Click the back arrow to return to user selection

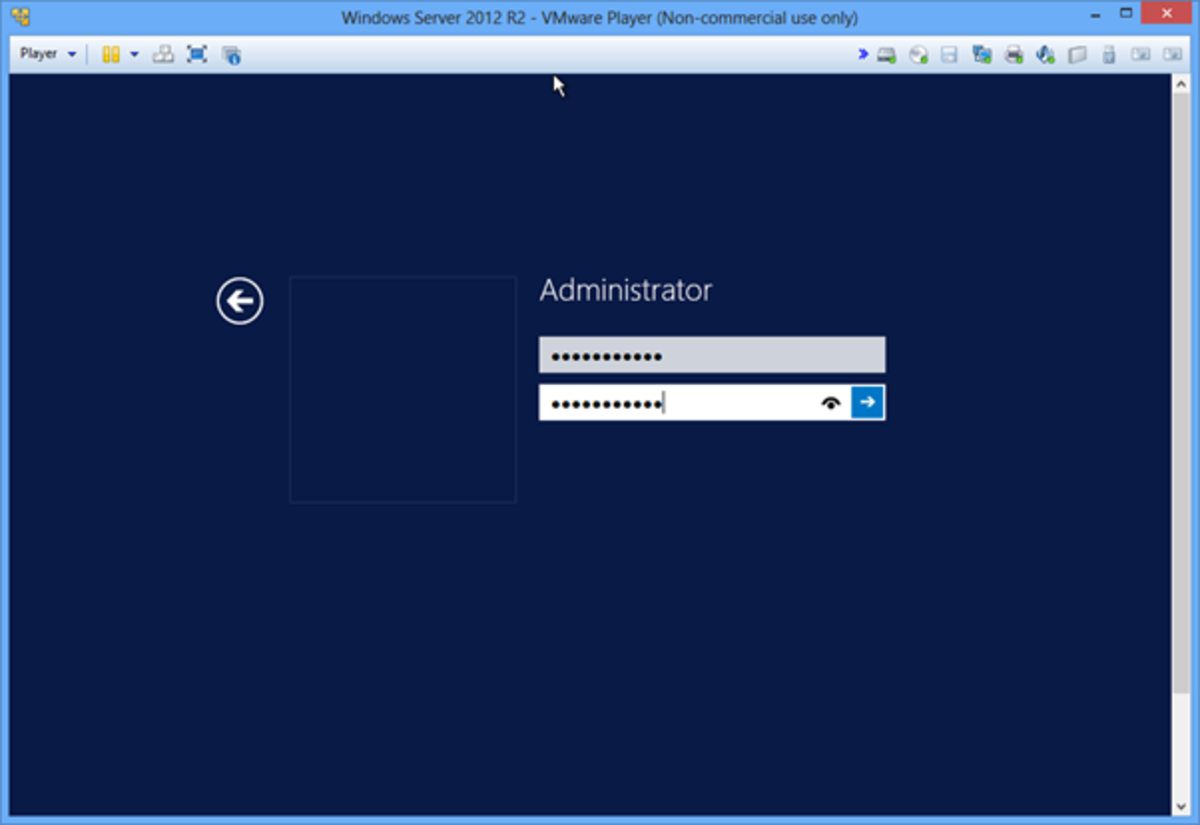pyautogui.click(x=238, y=300)
